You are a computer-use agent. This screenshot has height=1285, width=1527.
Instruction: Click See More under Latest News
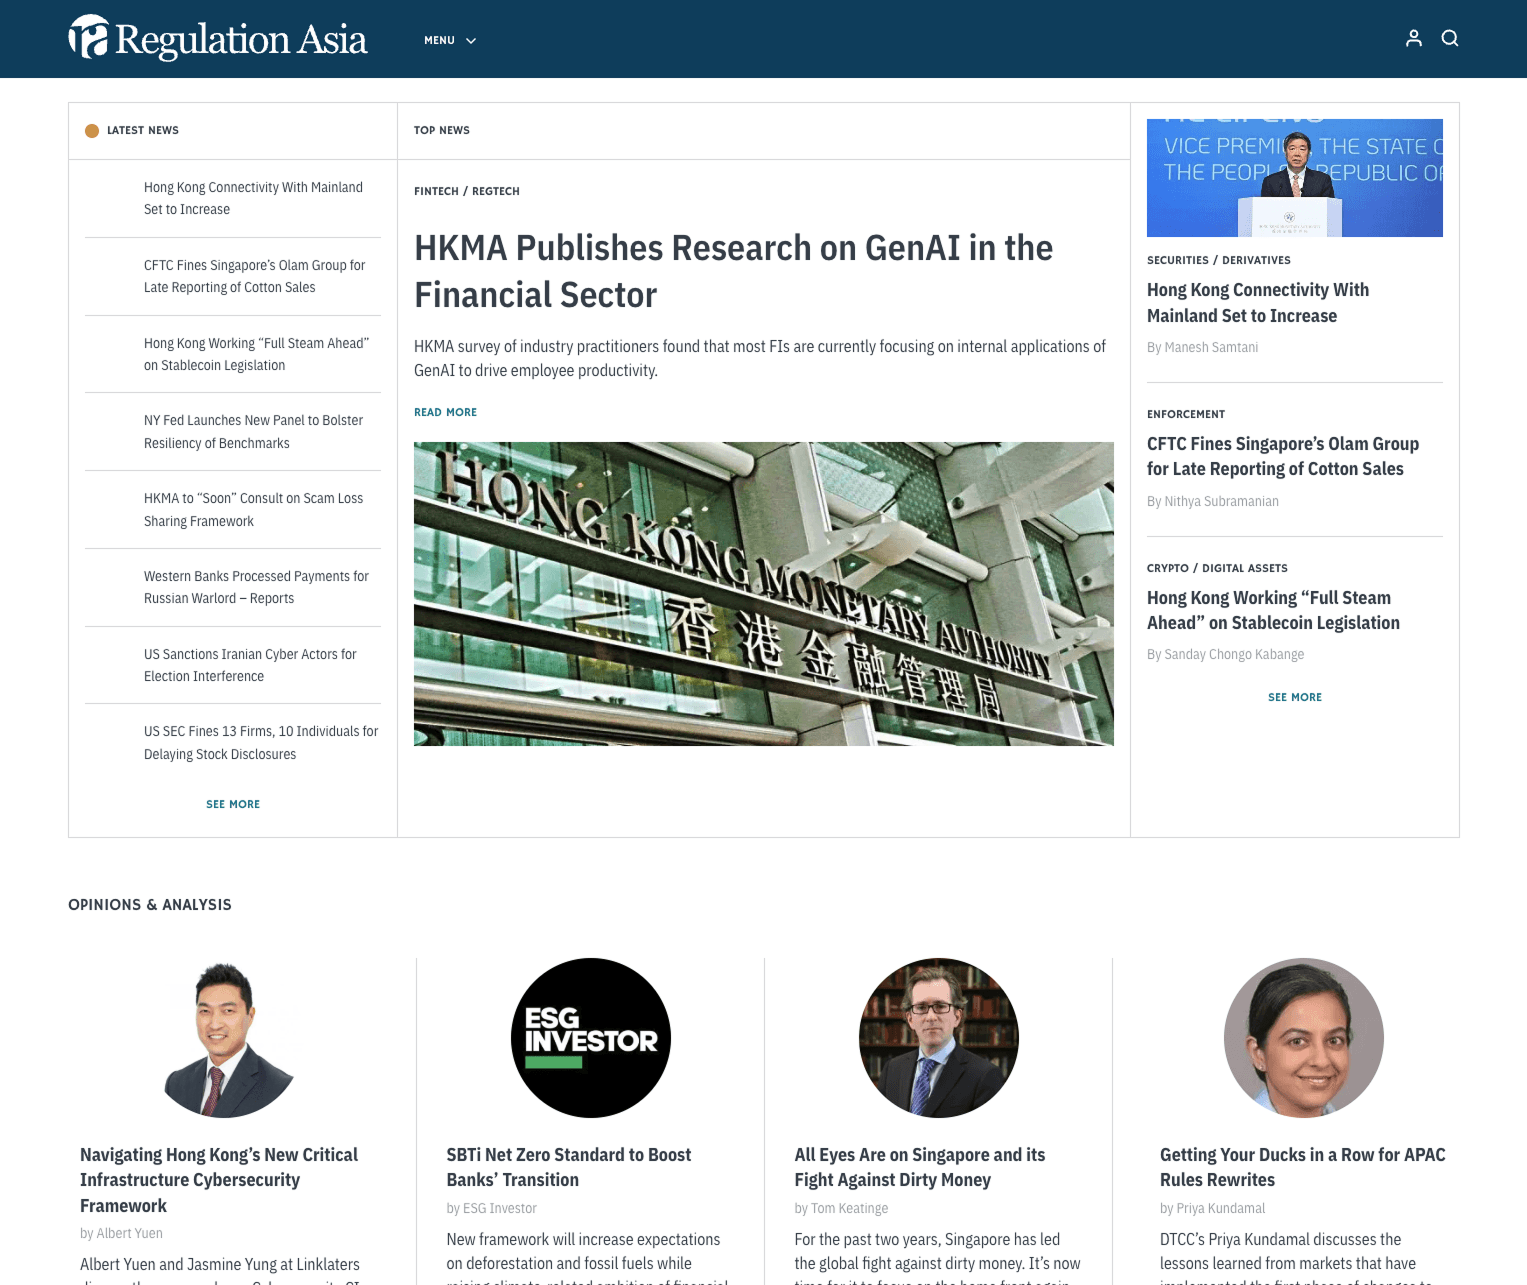pyautogui.click(x=233, y=804)
